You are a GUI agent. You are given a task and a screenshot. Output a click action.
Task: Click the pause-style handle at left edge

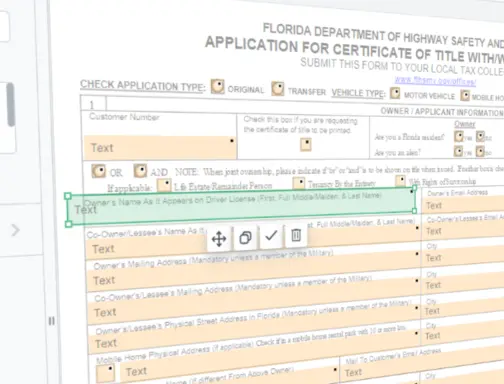pyautogui.click(x=51, y=321)
